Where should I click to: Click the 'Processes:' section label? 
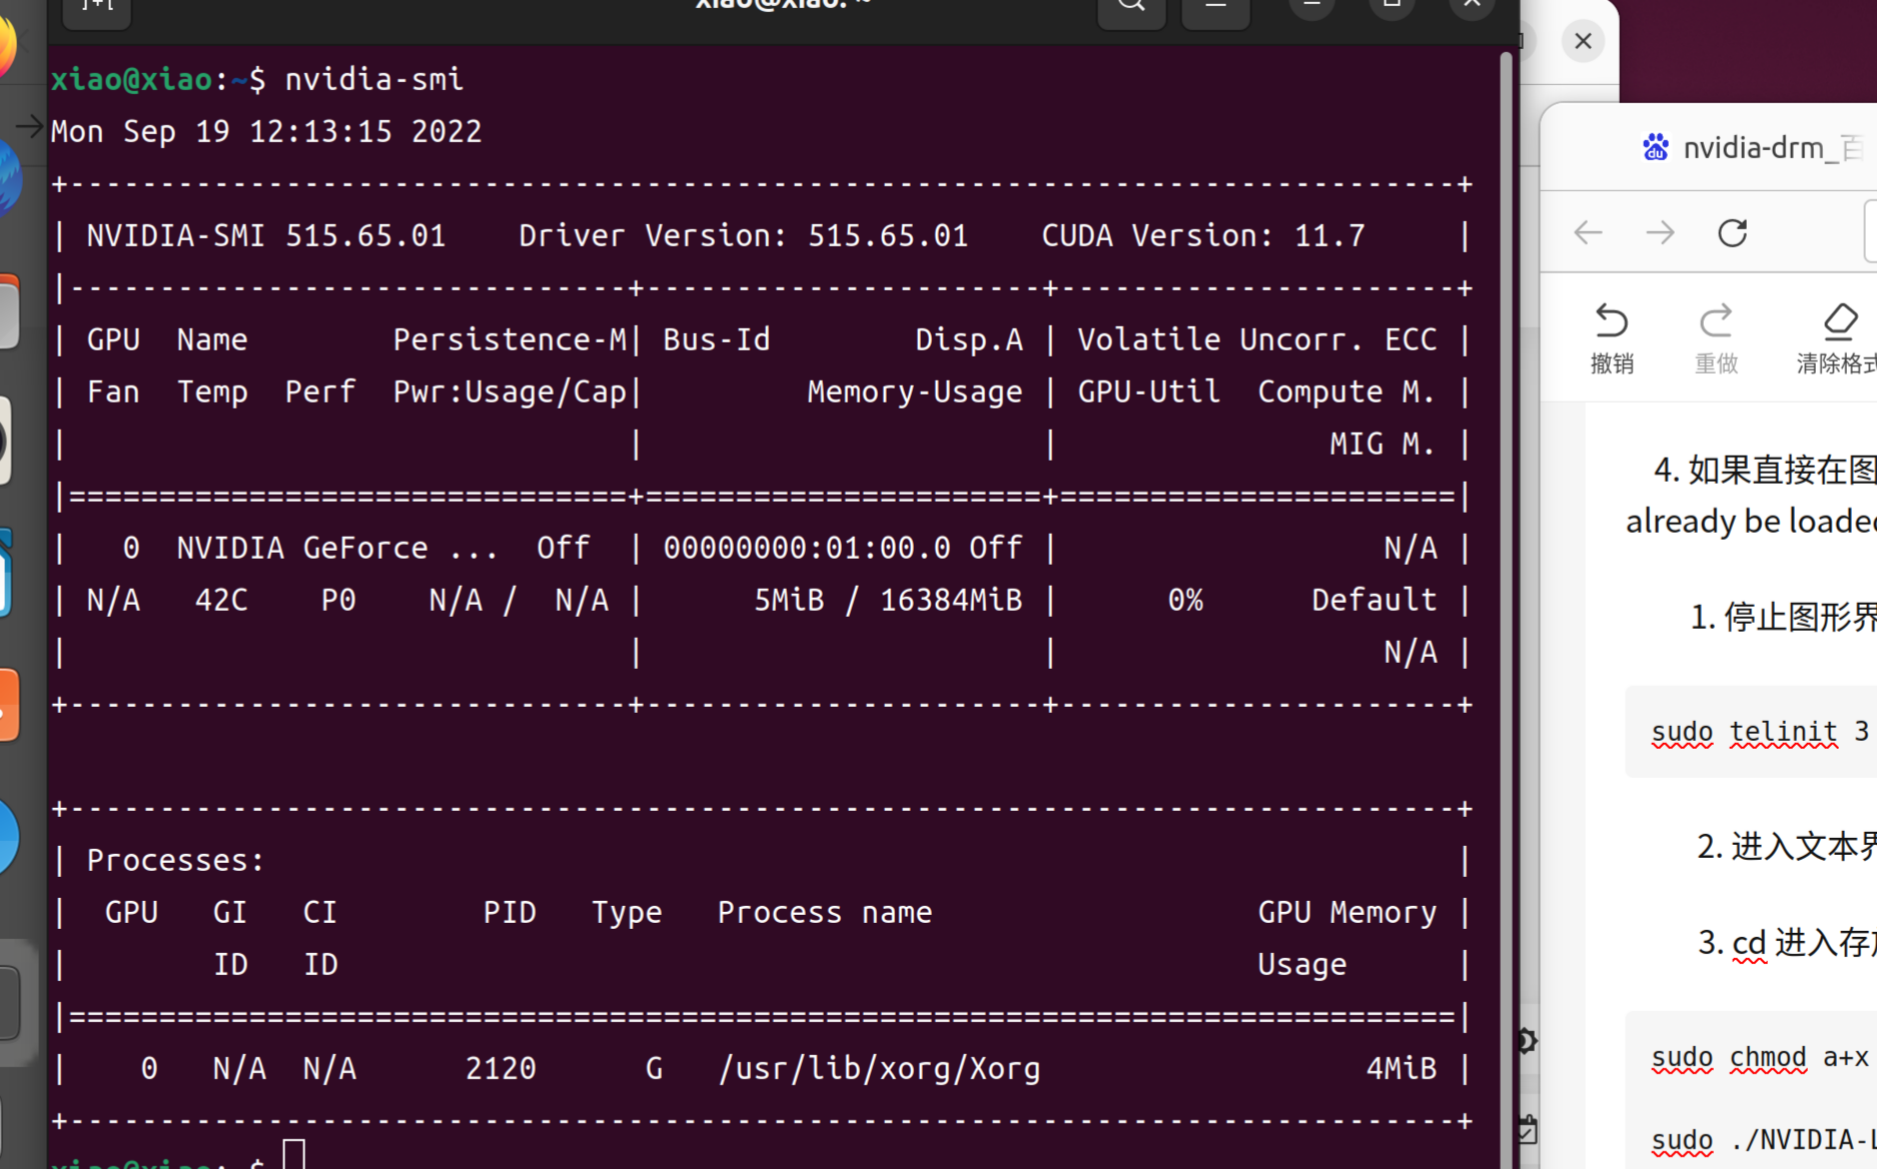coord(176,859)
